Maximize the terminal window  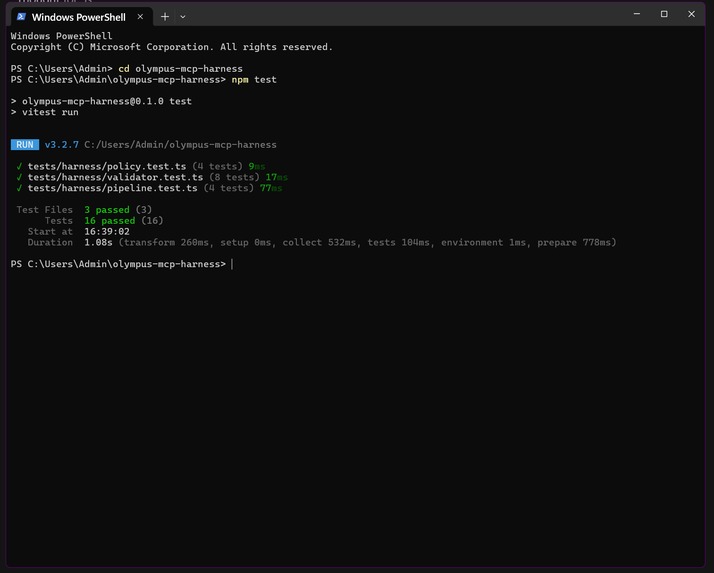664,14
